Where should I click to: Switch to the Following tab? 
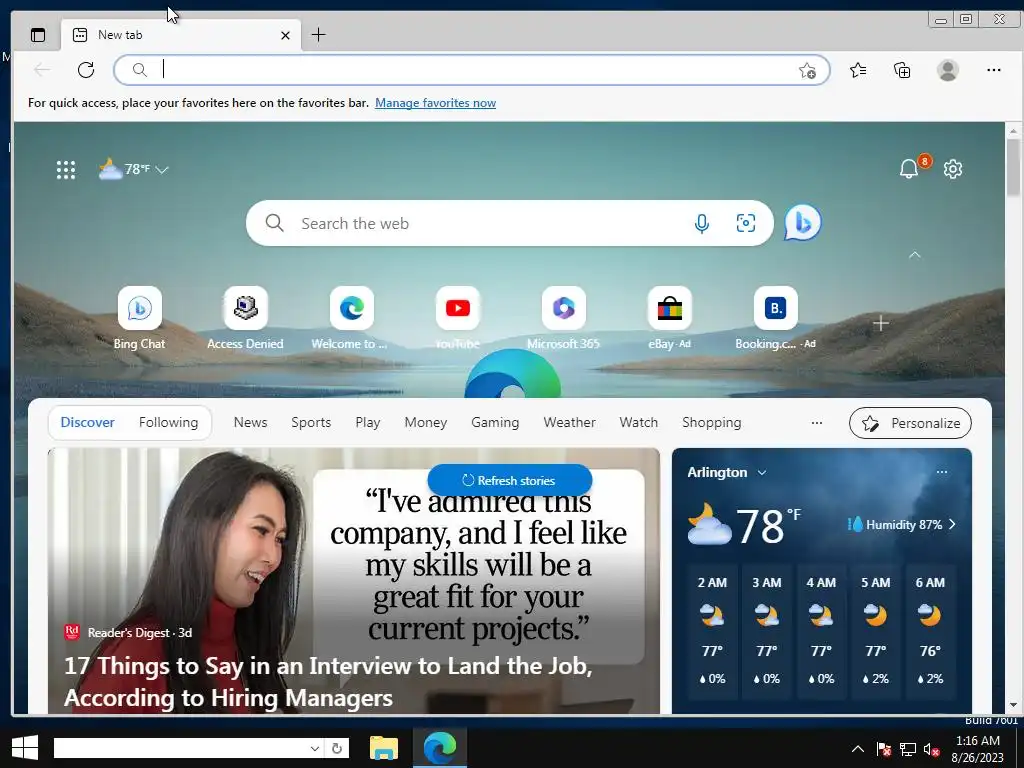point(168,423)
